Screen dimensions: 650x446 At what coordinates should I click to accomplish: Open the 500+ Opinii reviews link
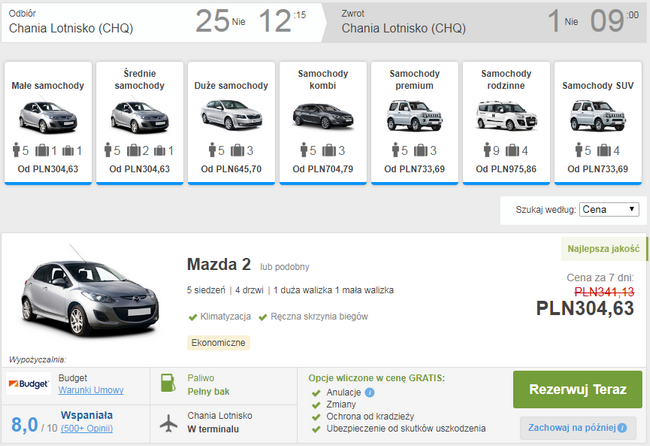(87, 428)
